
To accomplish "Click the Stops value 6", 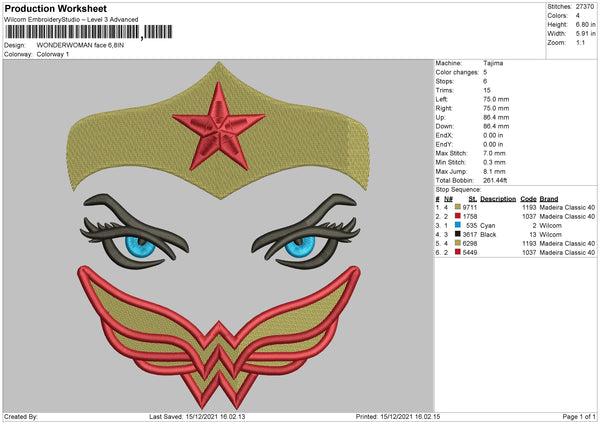I will point(485,82).
